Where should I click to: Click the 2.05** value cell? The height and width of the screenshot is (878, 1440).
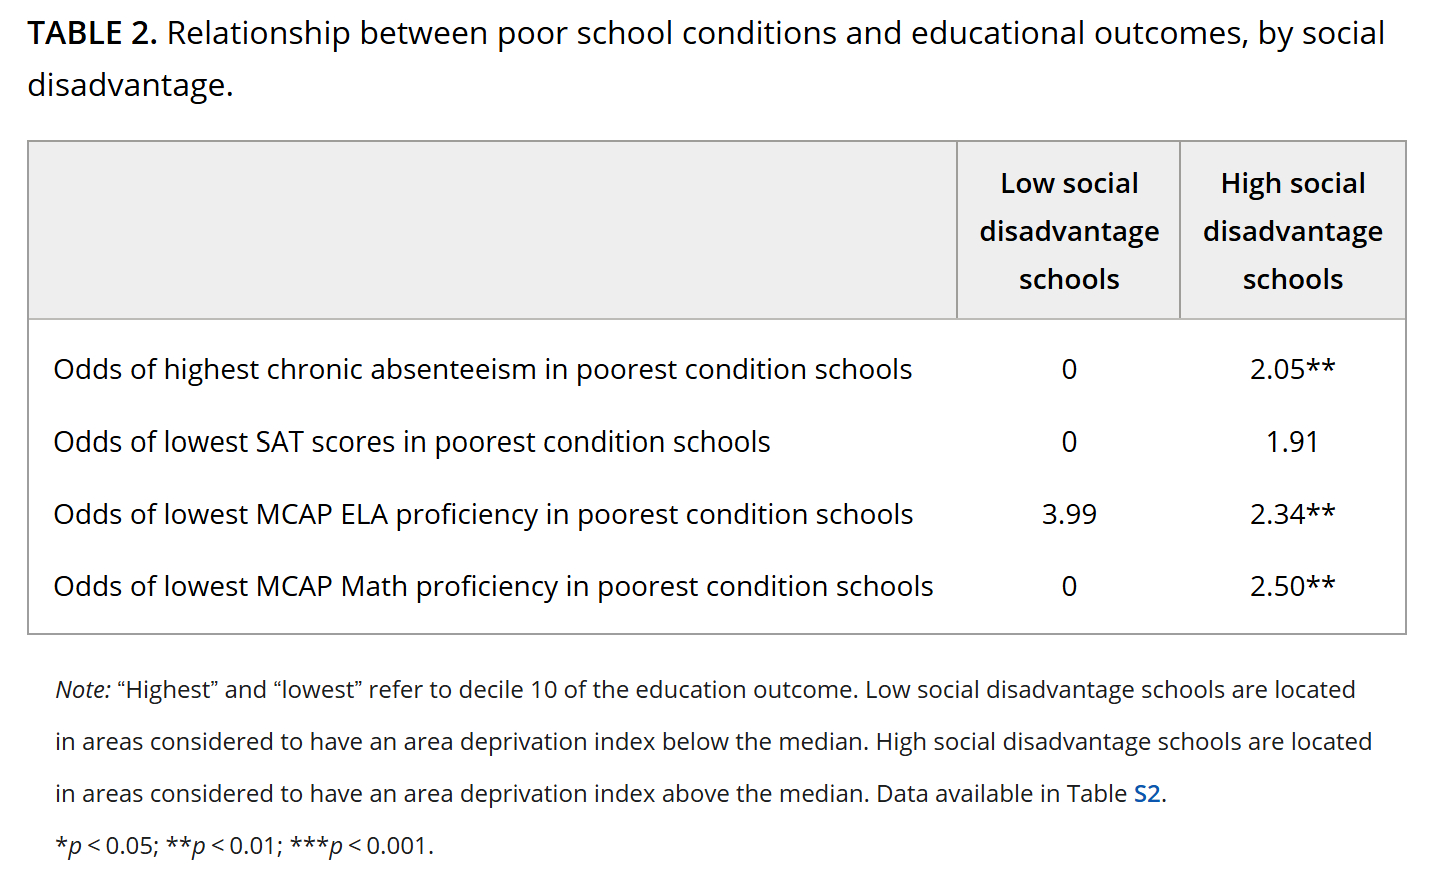pyautogui.click(x=1292, y=370)
